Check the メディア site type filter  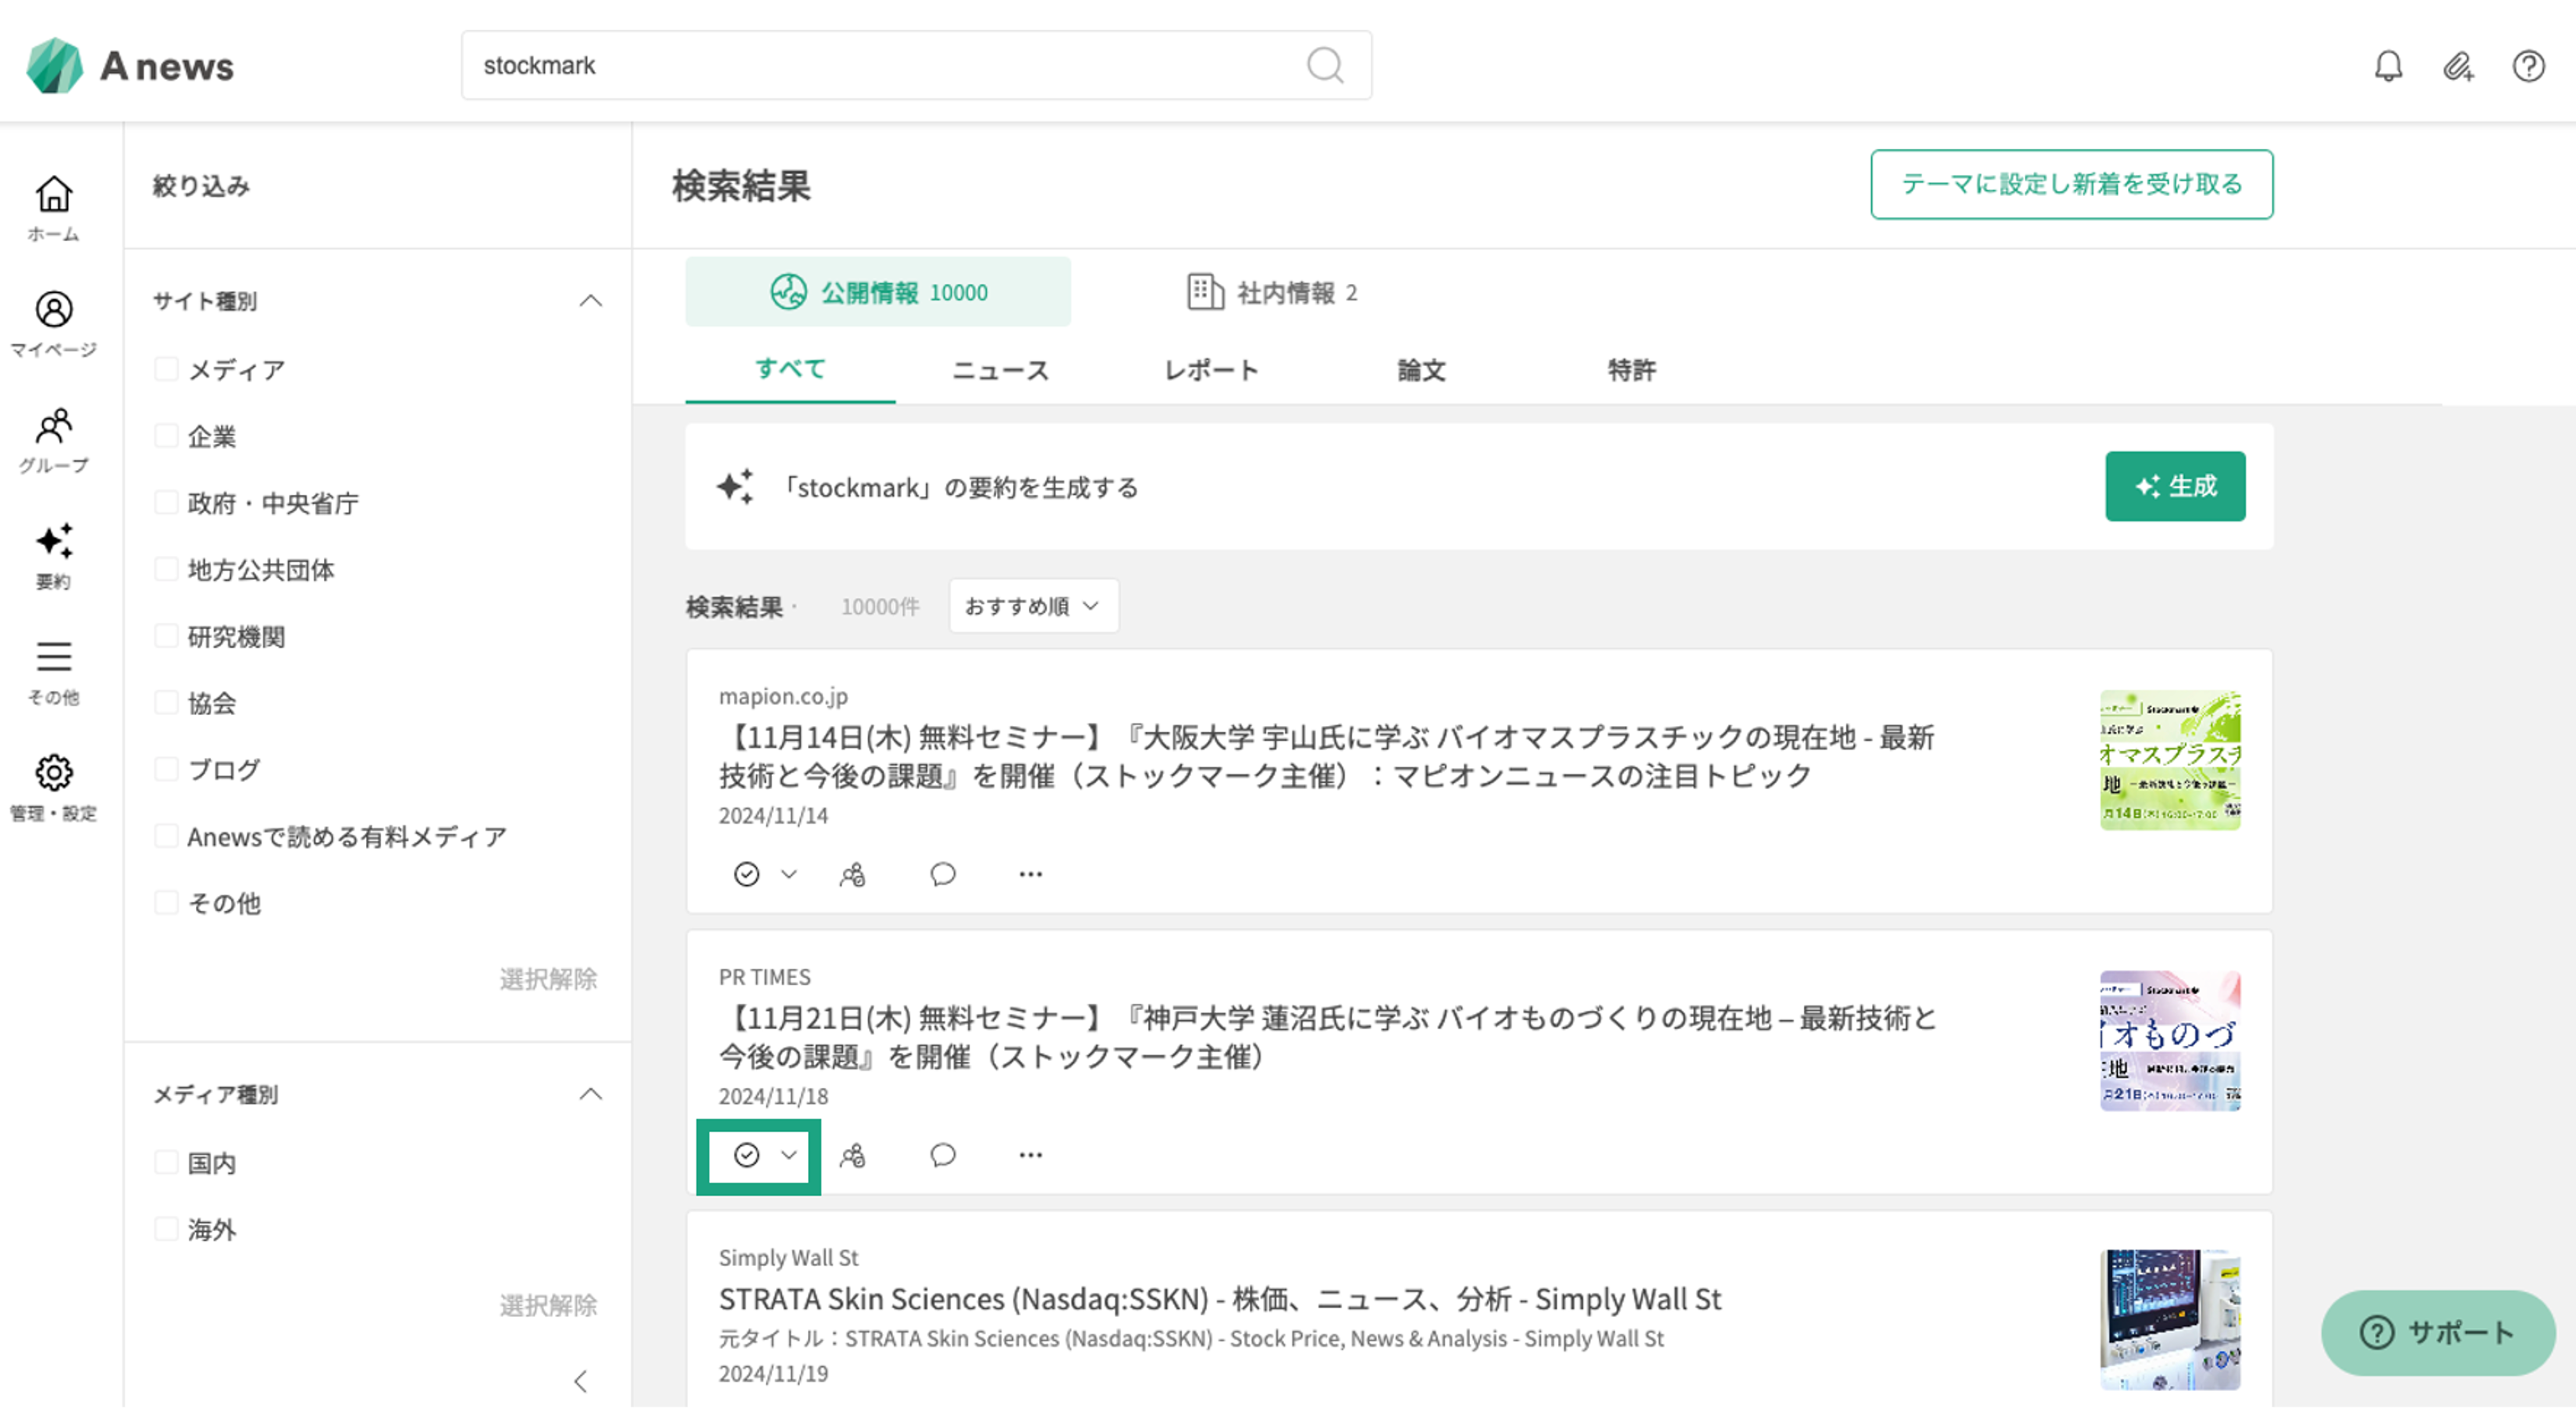(167, 369)
